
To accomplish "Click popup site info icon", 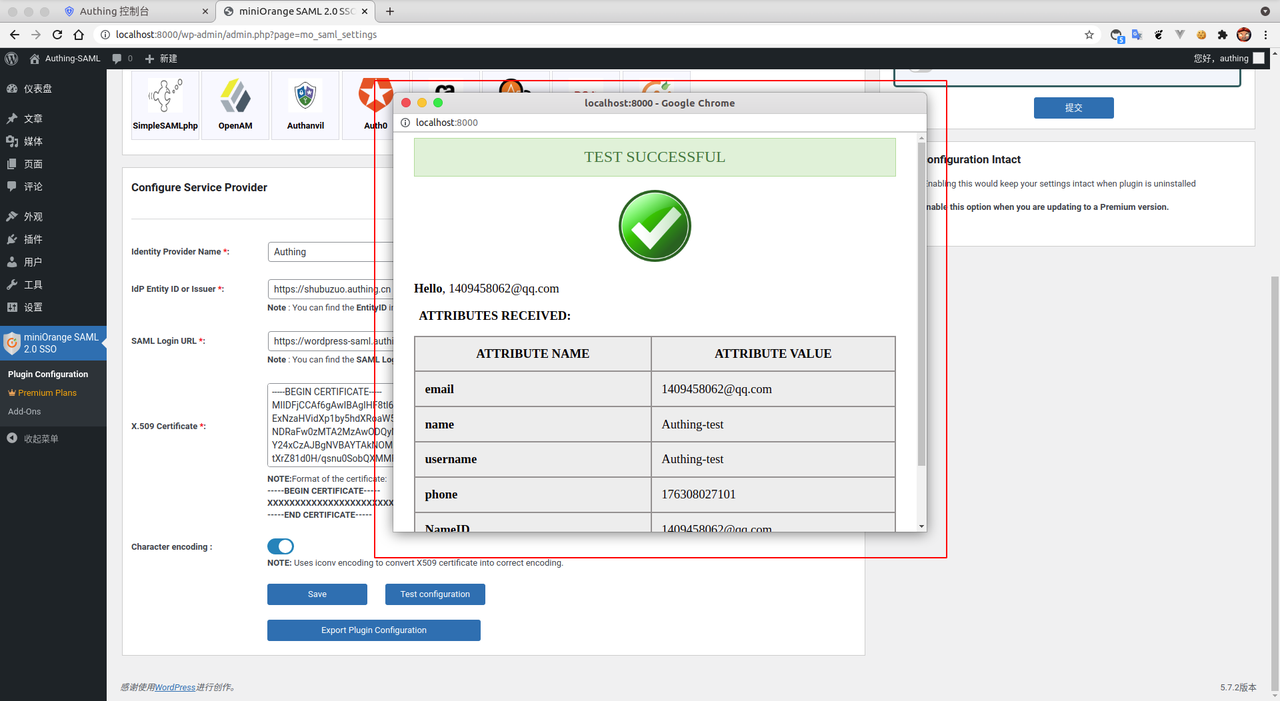I will click(405, 122).
